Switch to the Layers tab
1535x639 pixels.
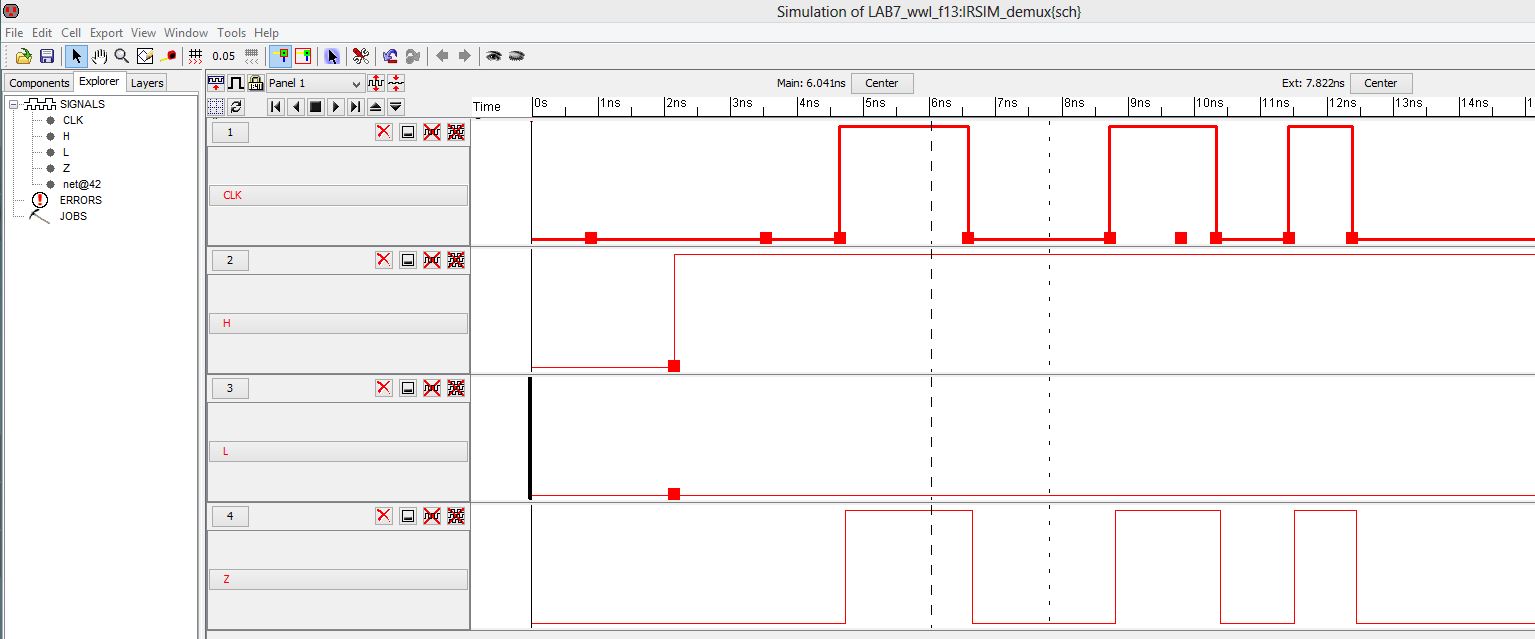point(147,83)
